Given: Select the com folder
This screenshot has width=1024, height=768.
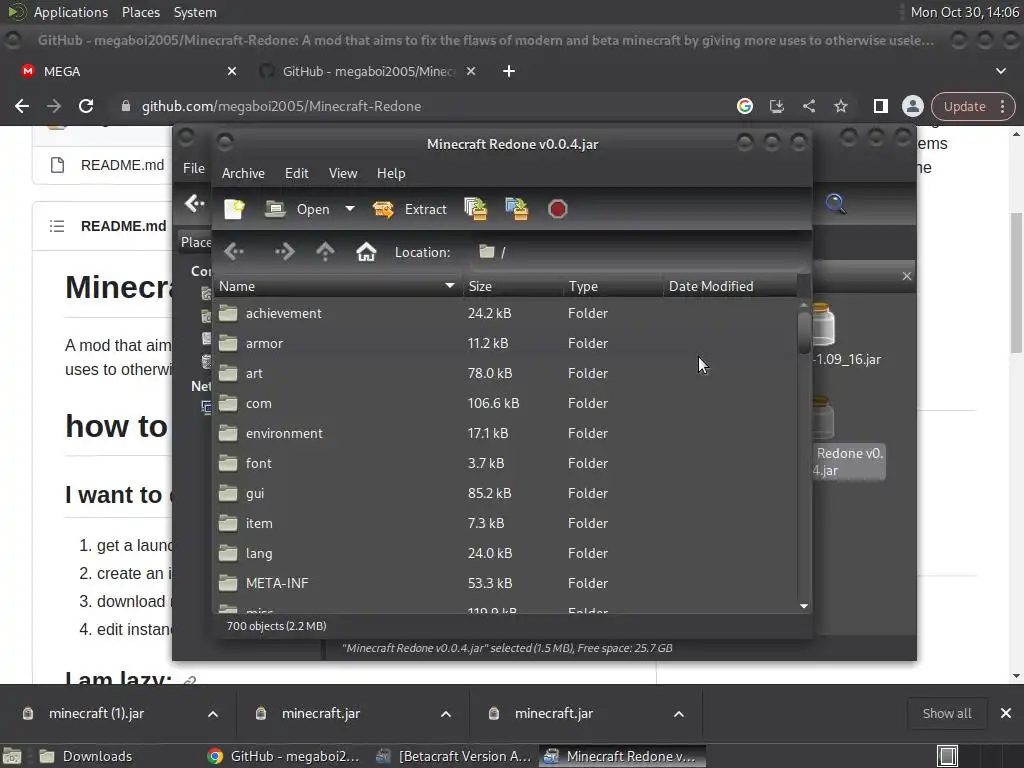Looking at the screenshot, I should (505, 404).
